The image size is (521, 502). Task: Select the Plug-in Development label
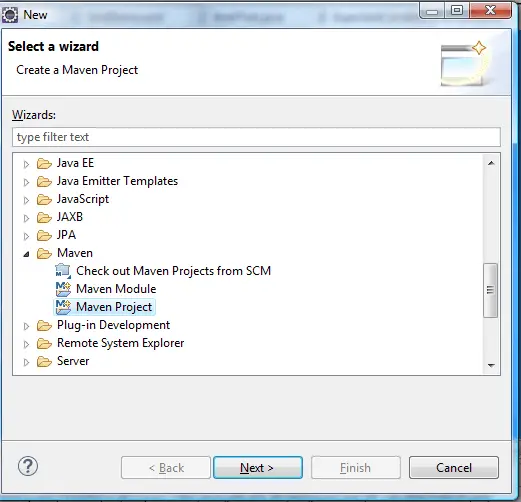pos(113,325)
